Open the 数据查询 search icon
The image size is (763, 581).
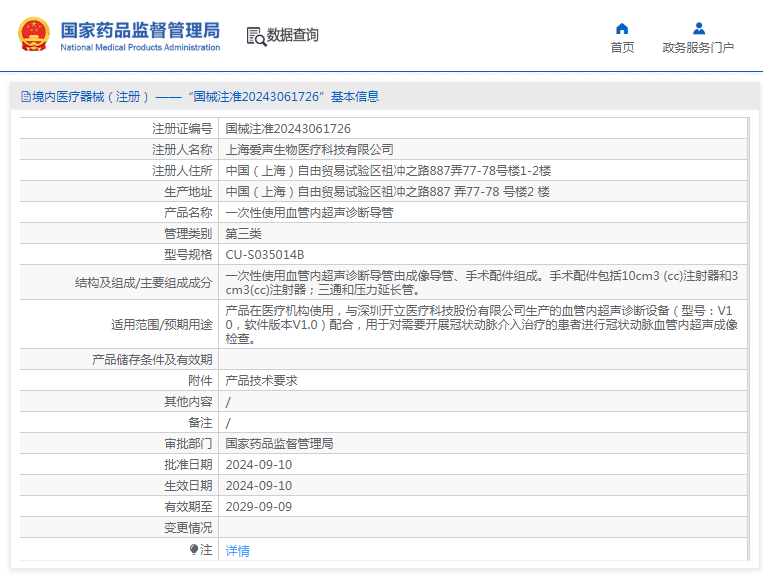point(256,36)
